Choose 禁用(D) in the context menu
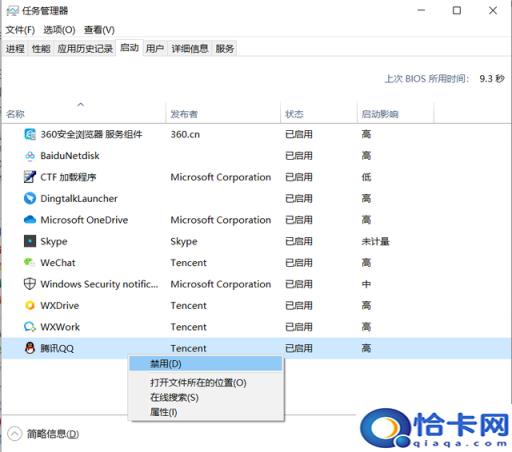This screenshot has width=512, height=452. [206, 364]
